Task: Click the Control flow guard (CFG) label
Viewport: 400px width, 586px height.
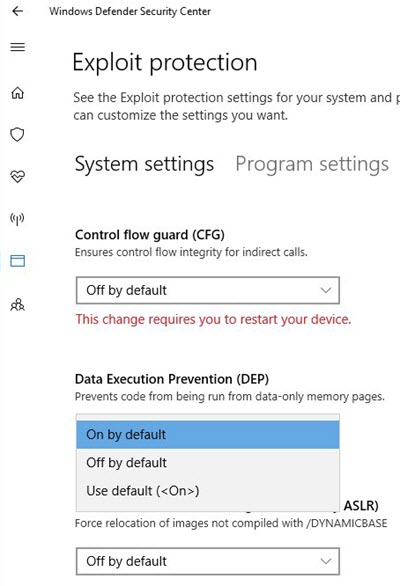Action: point(150,235)
